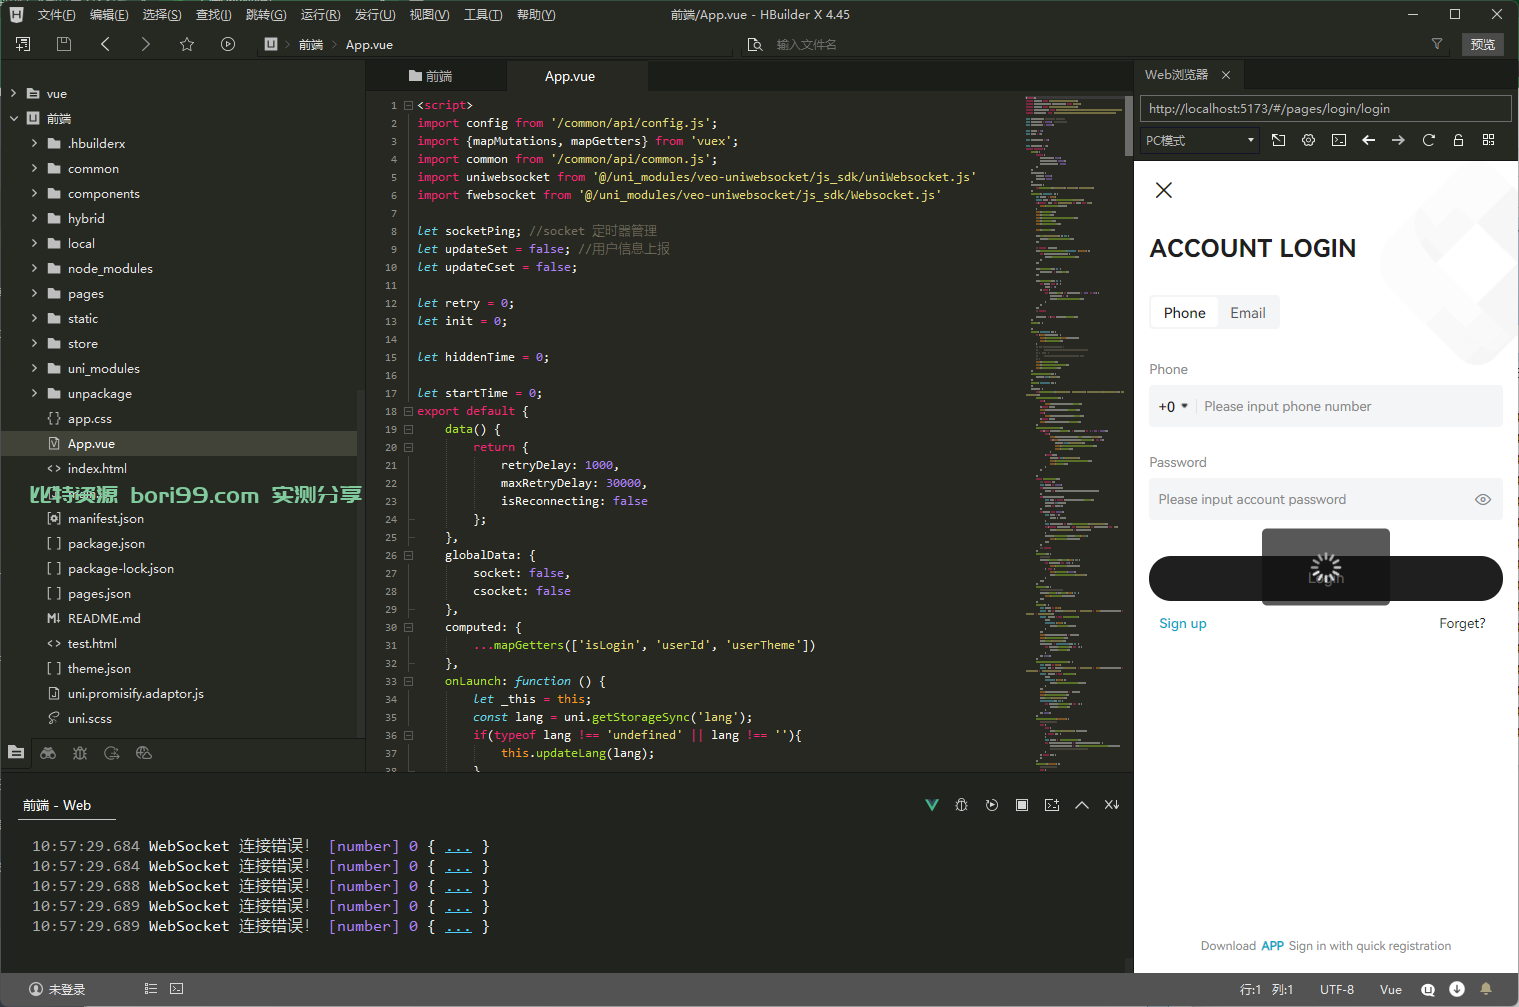Go back with the left chevron toolbar icon
The height and width of the screenshot is (1007, 1519).
[x=105, y=44]
